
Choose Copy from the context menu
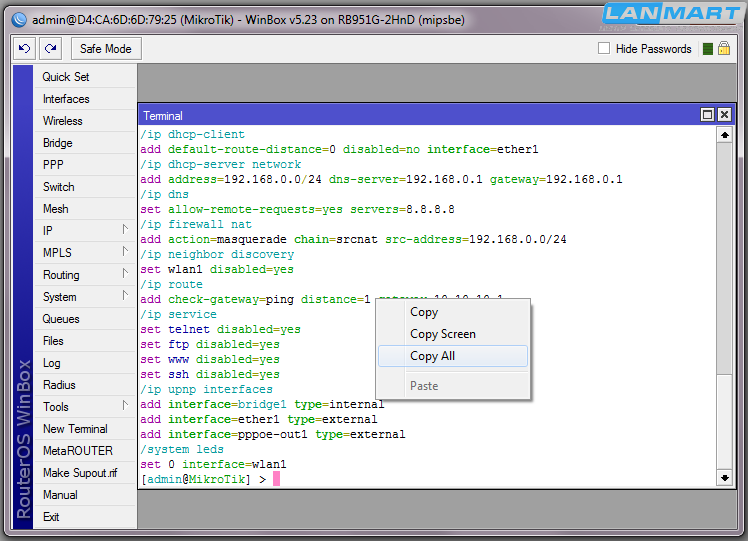click(x=453, y=312)
